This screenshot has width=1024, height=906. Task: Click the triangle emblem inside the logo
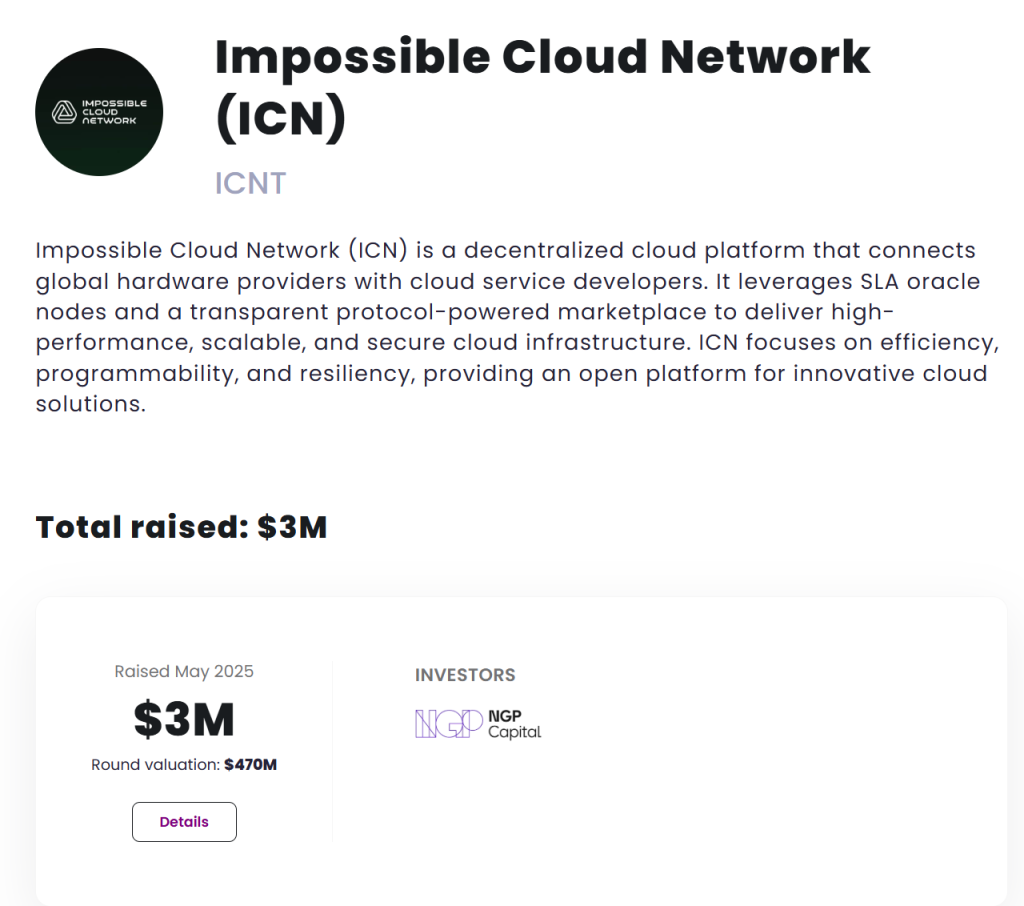[x=64, y=112]
